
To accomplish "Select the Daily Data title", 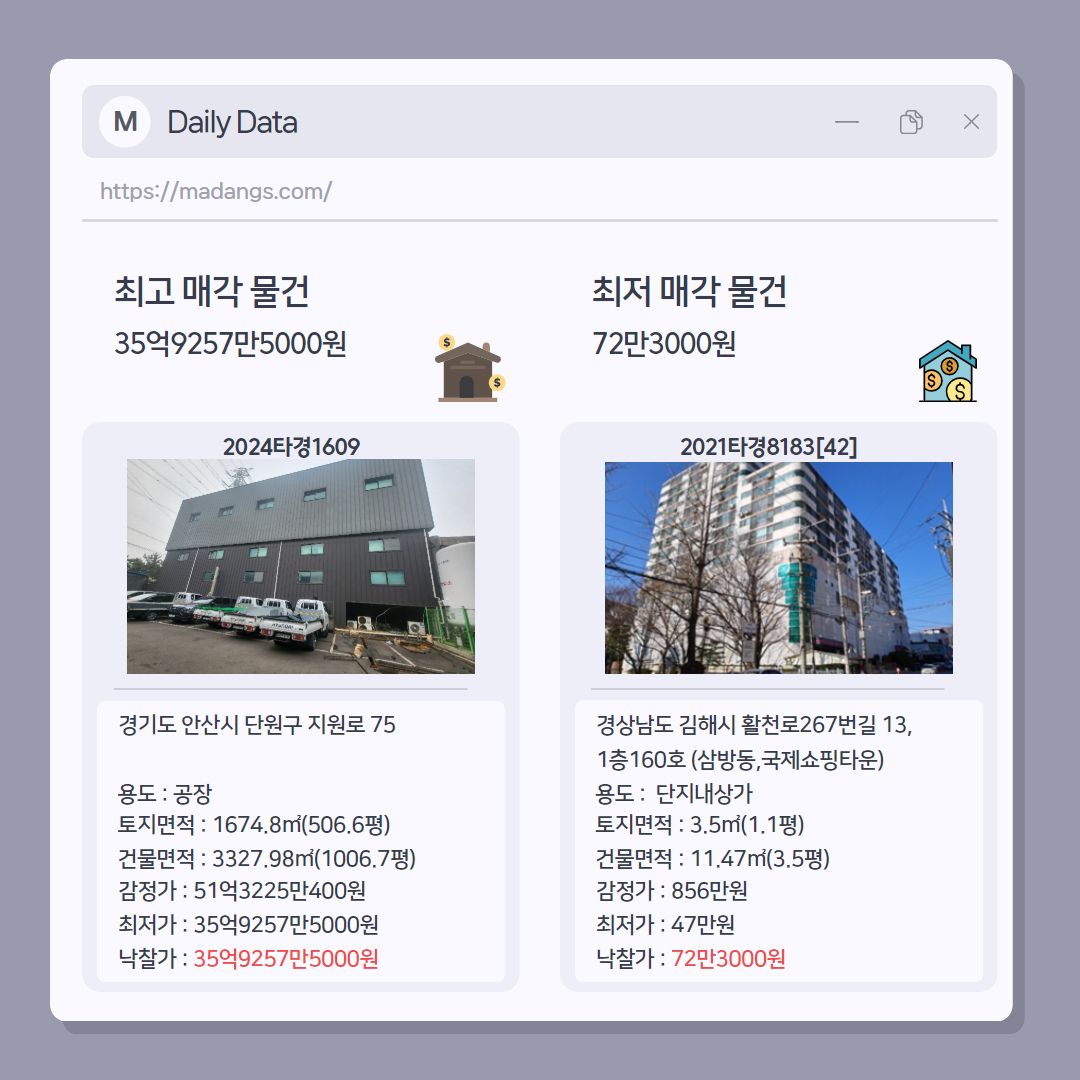I will (x=233, y=123).
